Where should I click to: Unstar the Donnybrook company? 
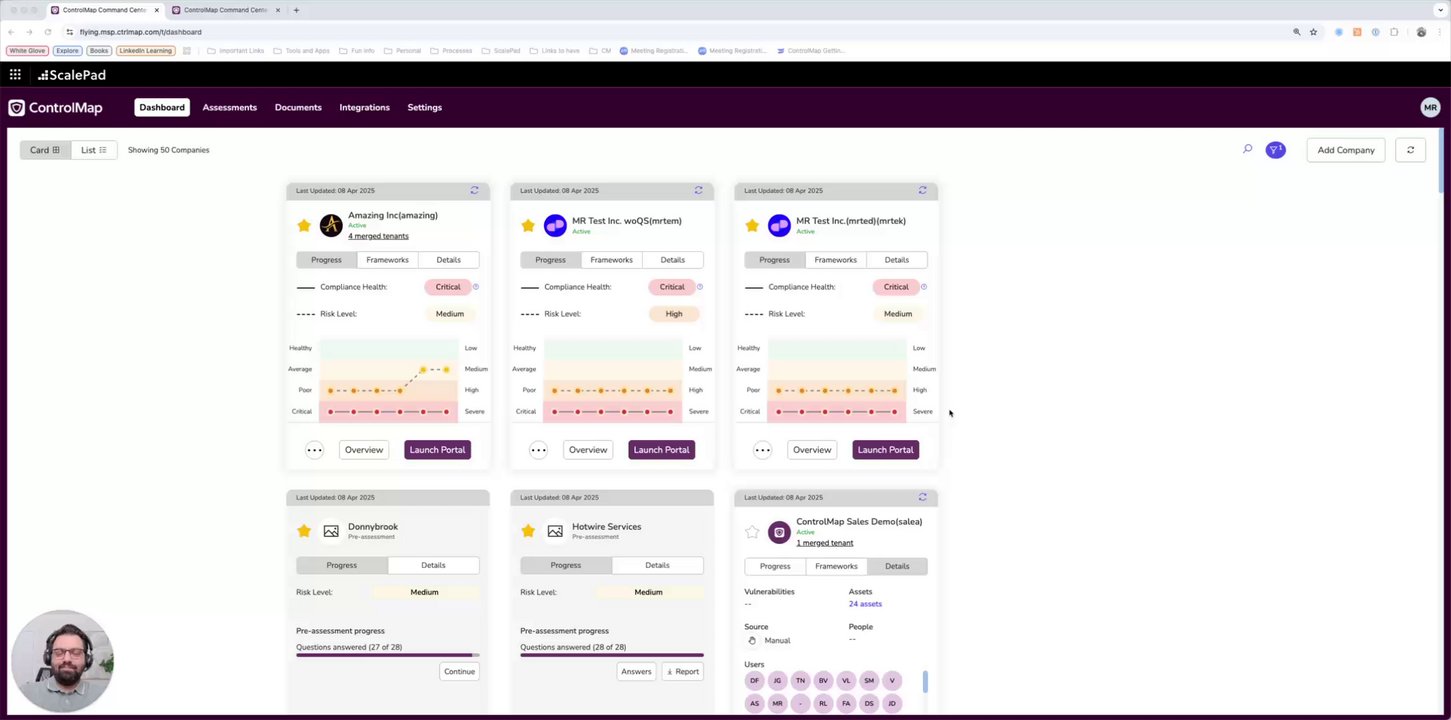click(x=304, y=531)
